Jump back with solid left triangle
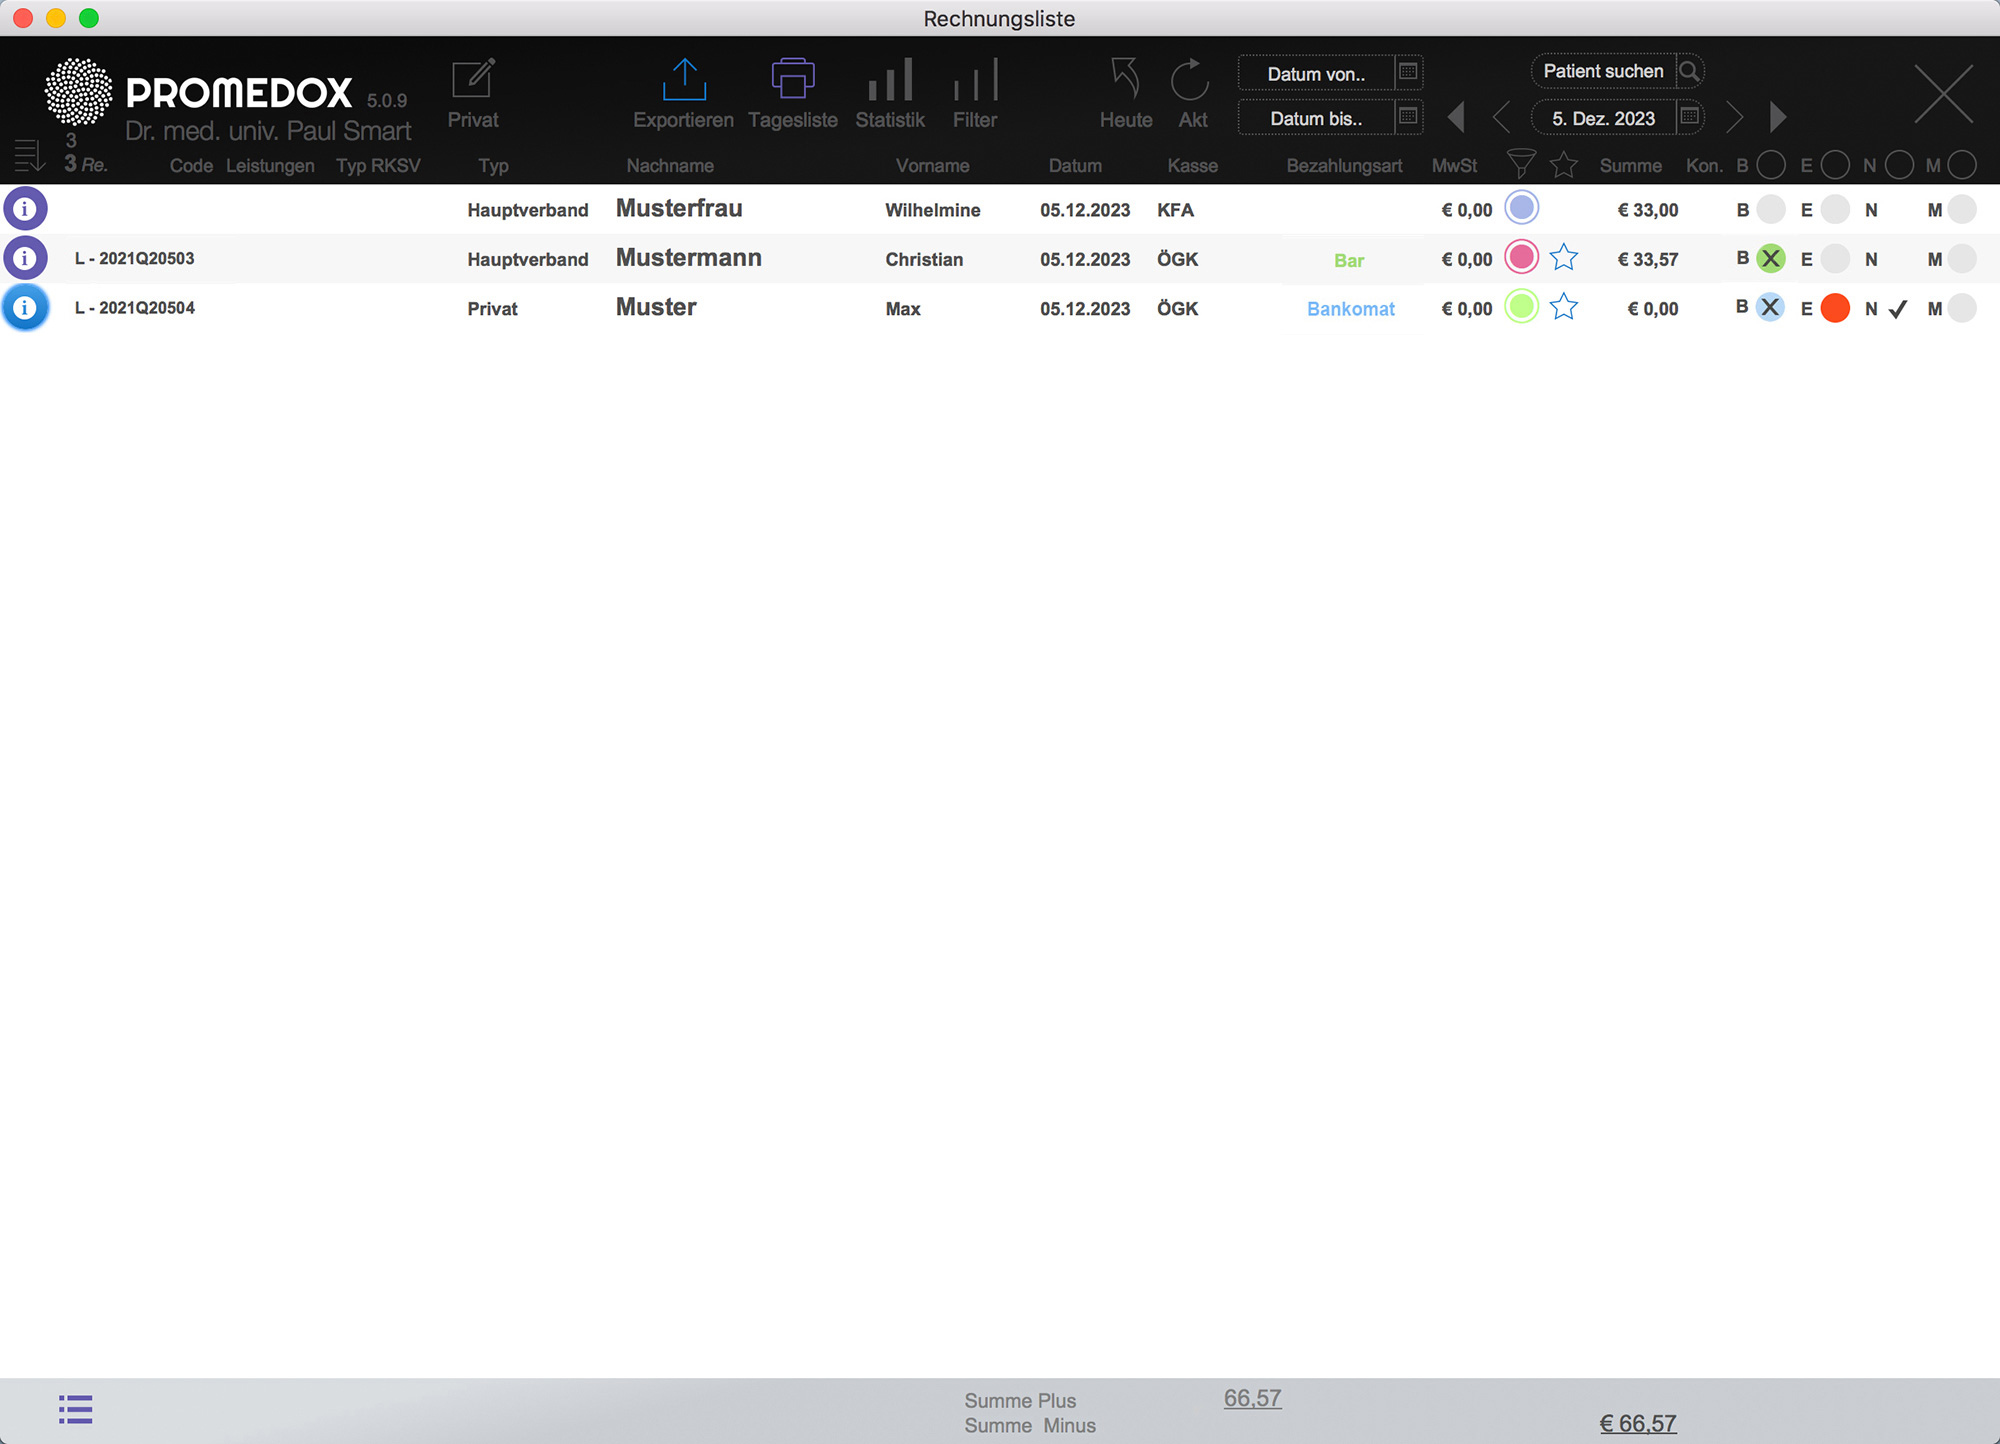2000x1444 pixels. tap(1457, 117)
